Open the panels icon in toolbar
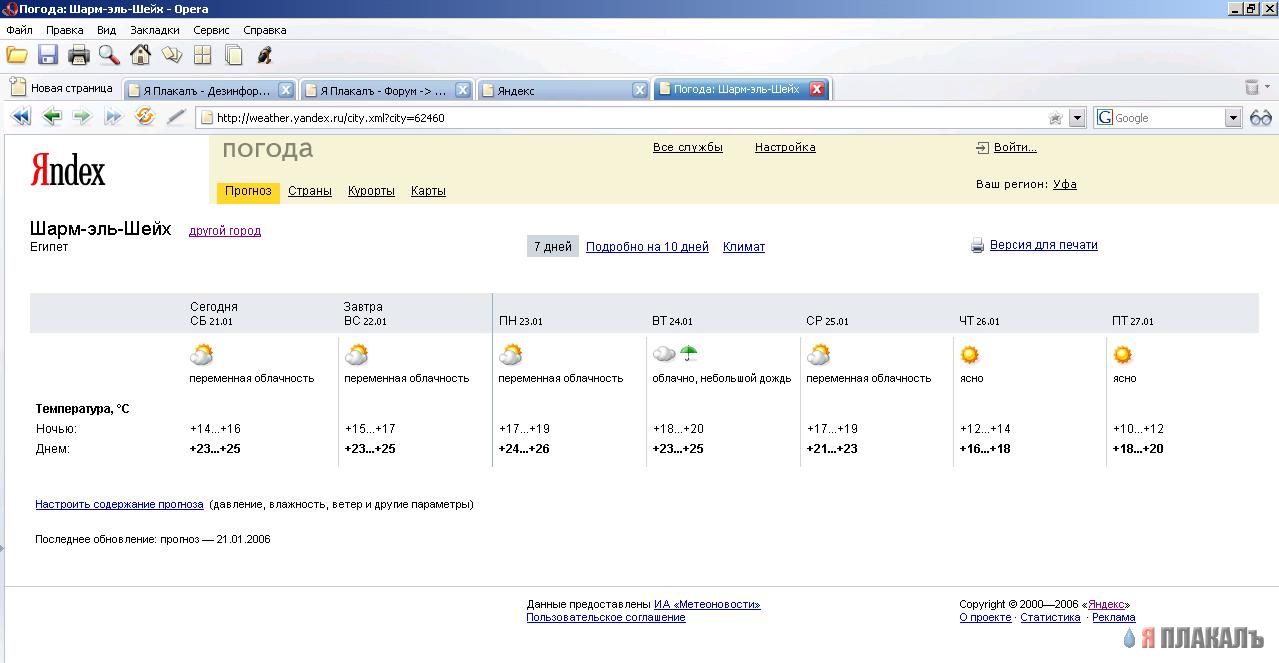 click(172, 55)
